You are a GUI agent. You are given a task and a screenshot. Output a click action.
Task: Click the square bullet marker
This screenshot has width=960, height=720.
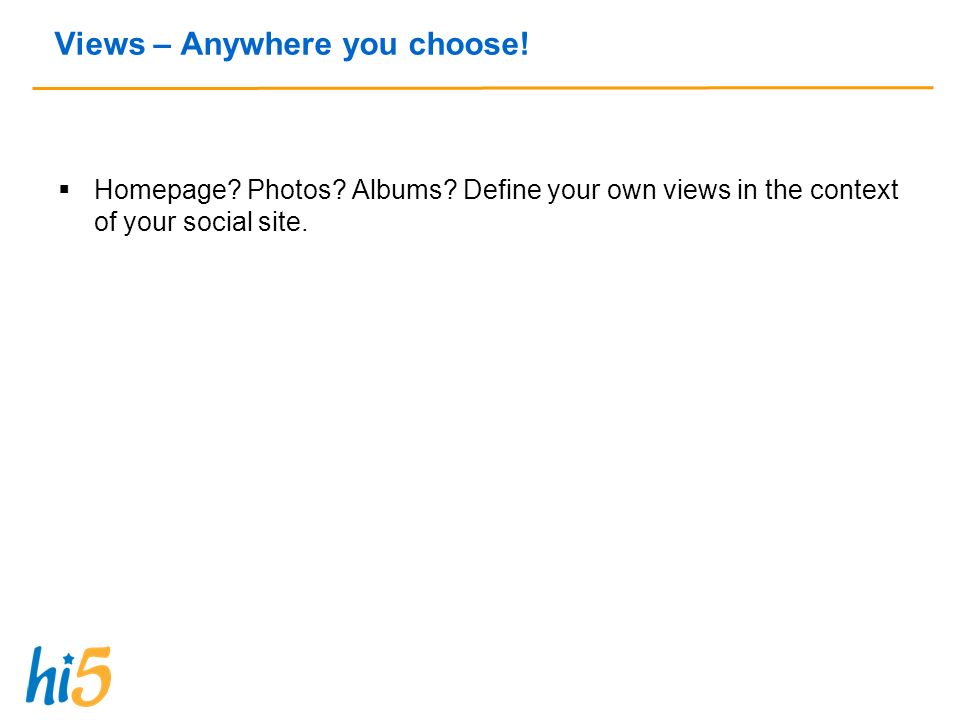pos(64,190)
